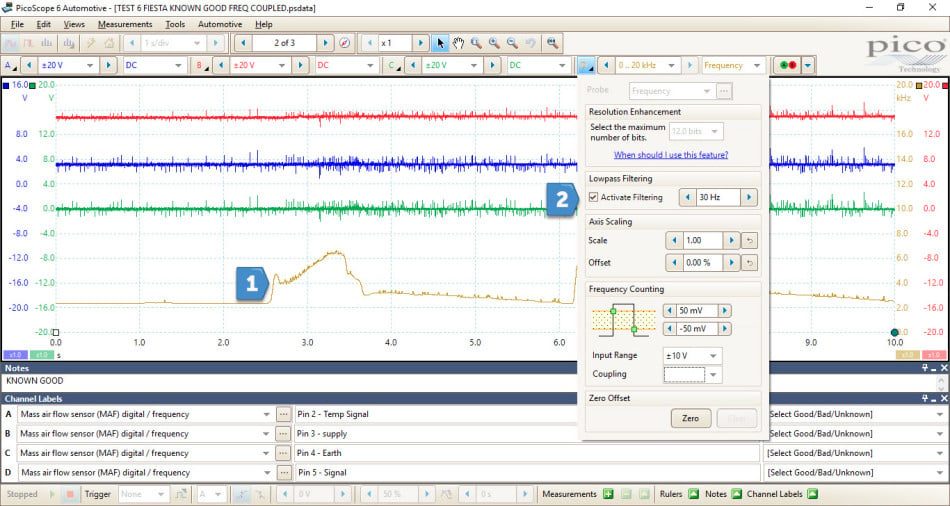The height and width of the screenshot is (506, 950).
Task: Click the red x1.0 axis scaling button
Action: pos(934,355)
